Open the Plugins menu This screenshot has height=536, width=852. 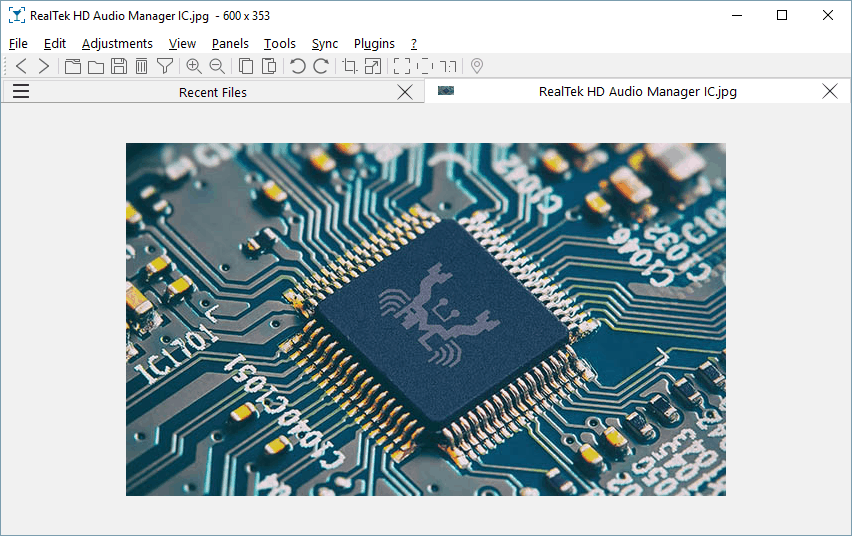(374, 43)
